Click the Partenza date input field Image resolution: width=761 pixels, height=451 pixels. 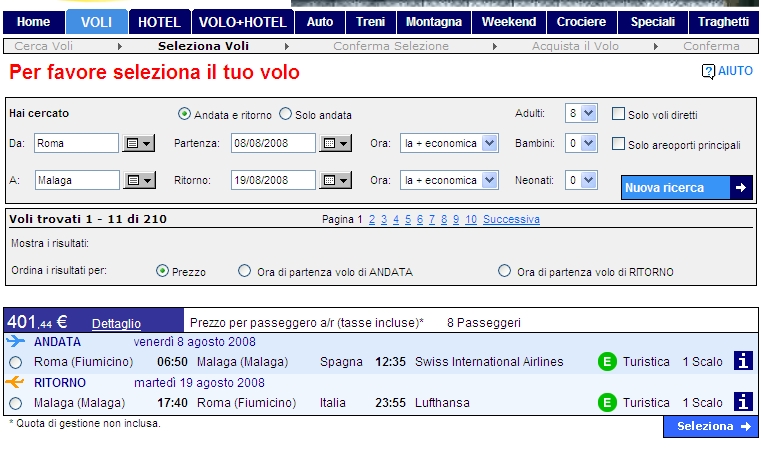coord(272,144)
